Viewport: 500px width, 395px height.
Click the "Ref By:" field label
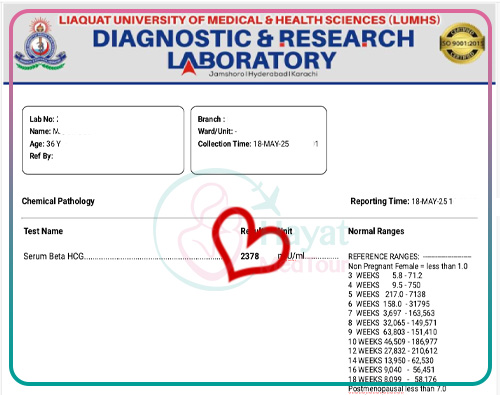point(41,156)
